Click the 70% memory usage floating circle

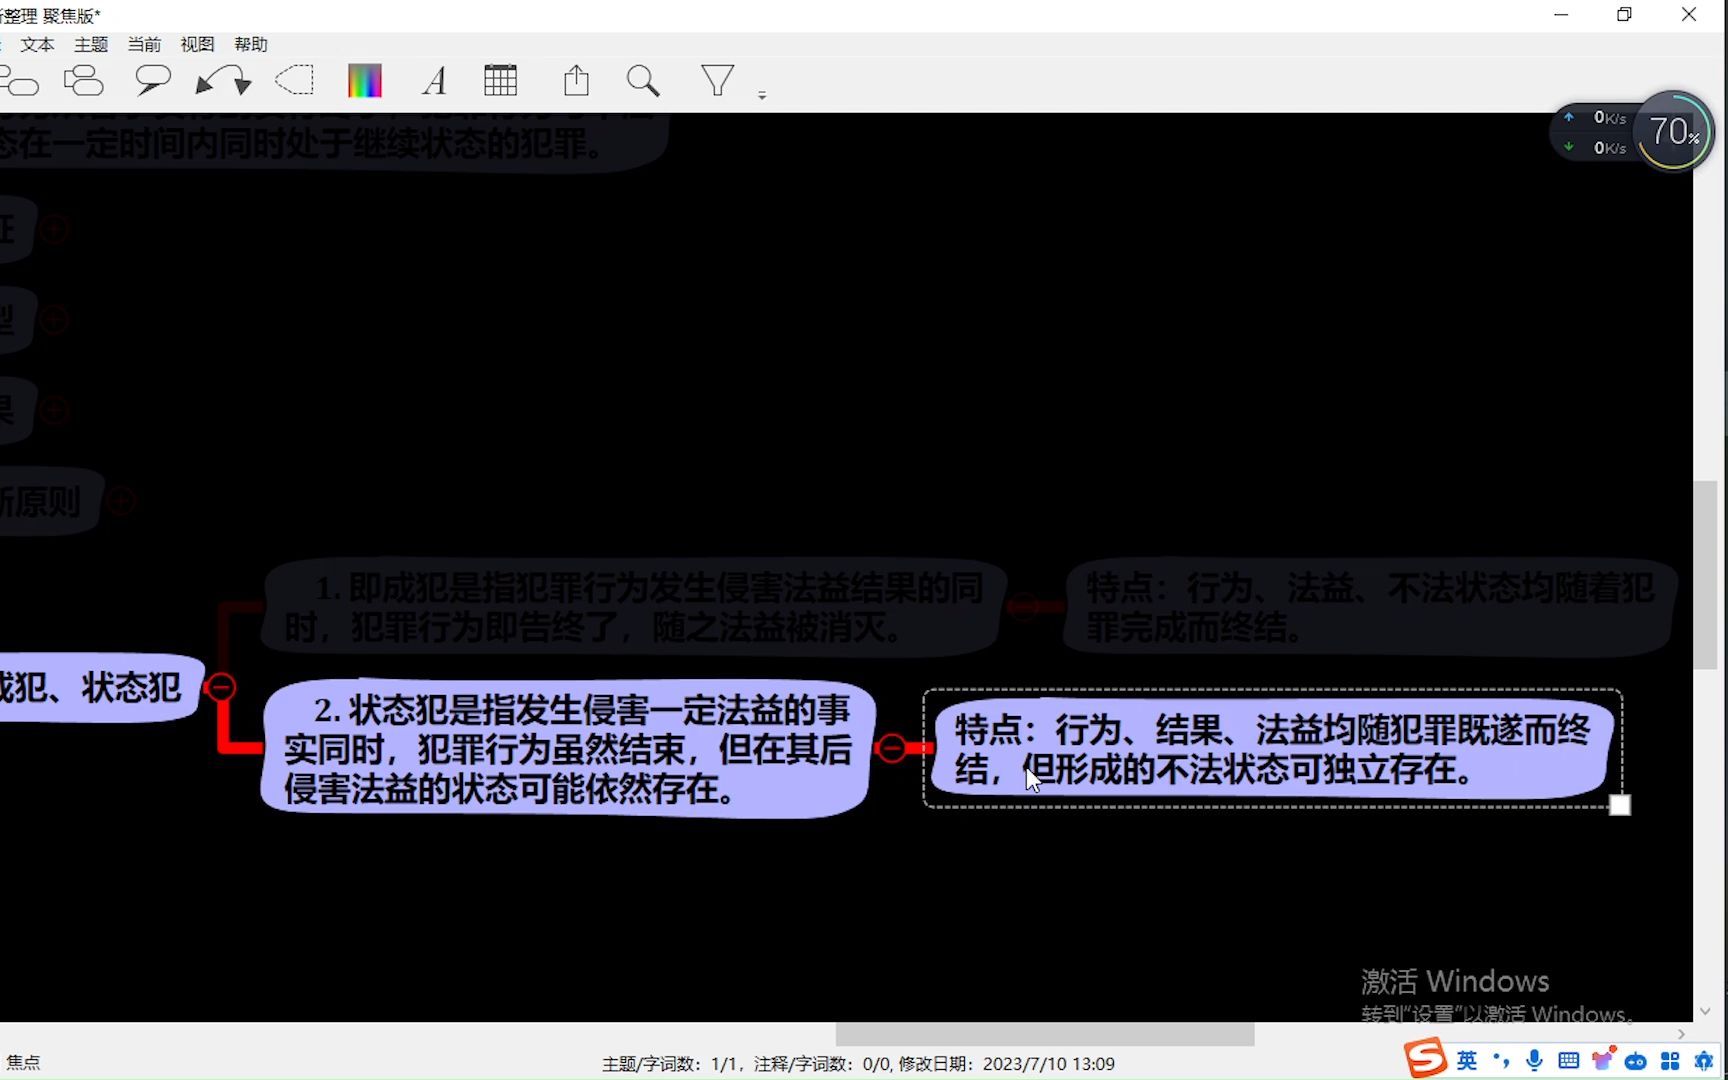(1673, 131)
